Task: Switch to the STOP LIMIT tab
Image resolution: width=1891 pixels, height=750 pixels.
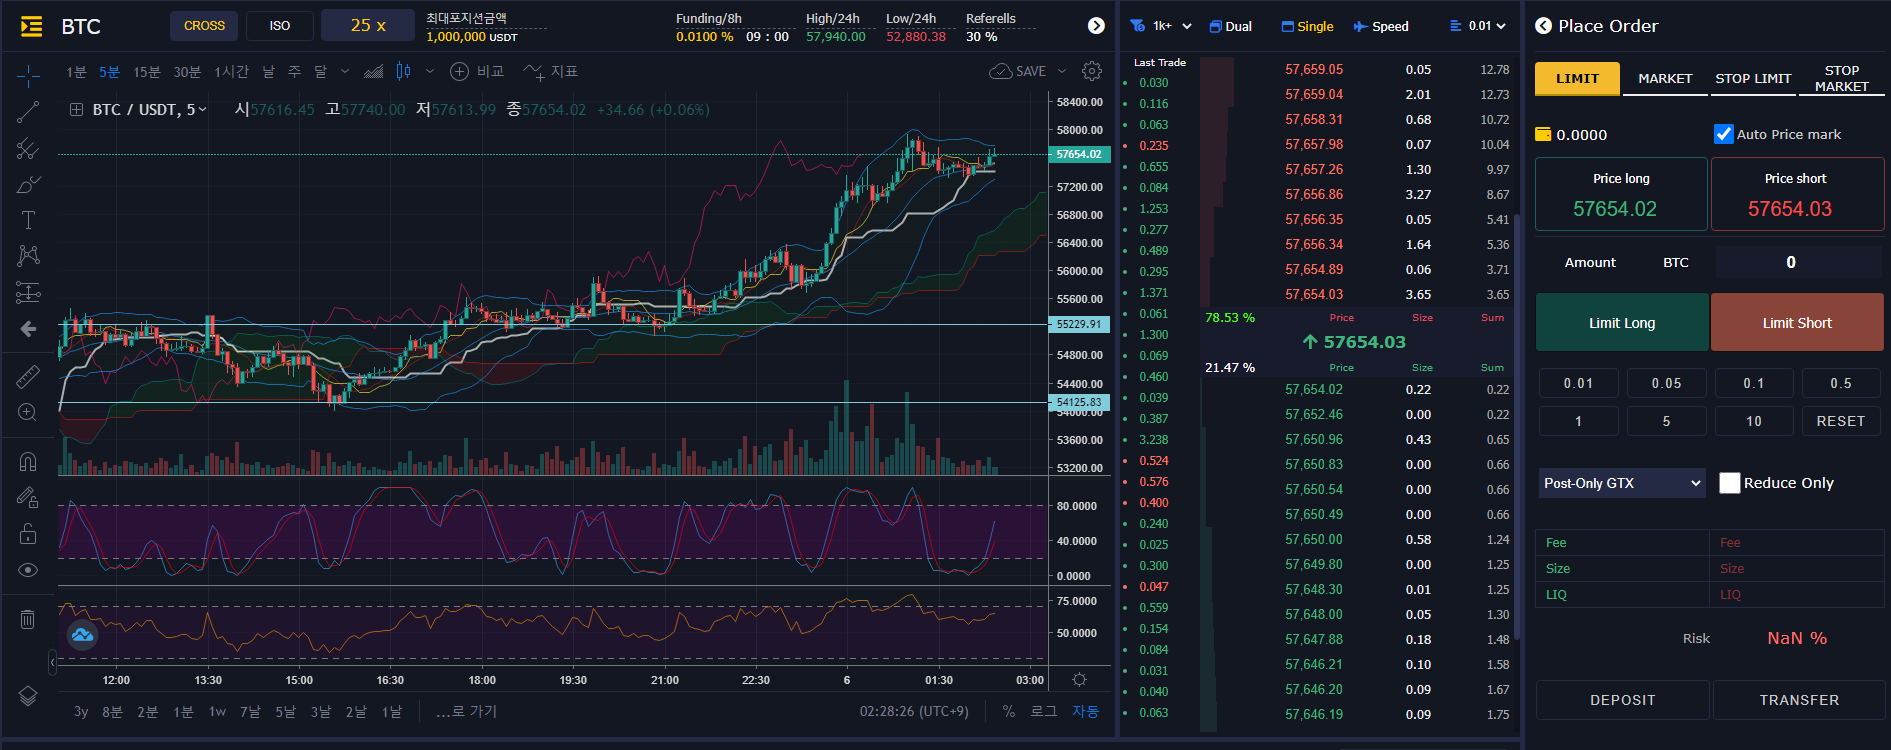Action: [1753, 78]
